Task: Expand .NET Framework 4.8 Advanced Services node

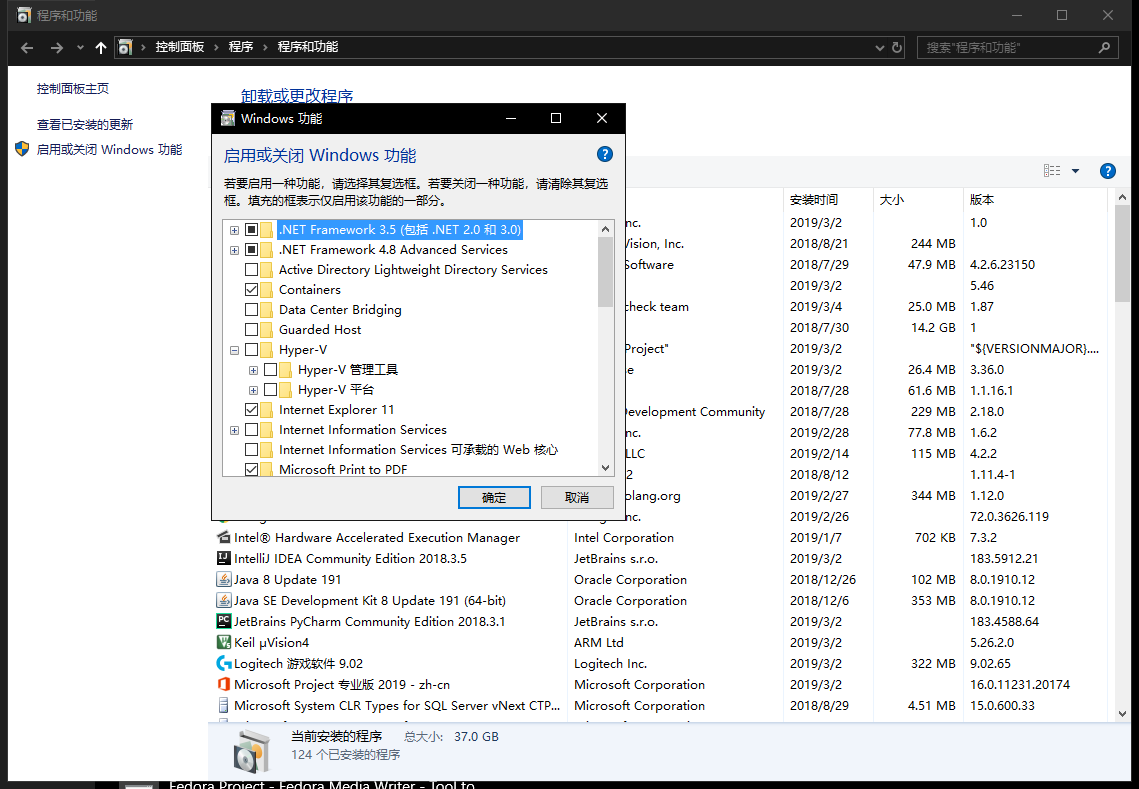Action: click(235, 251)
